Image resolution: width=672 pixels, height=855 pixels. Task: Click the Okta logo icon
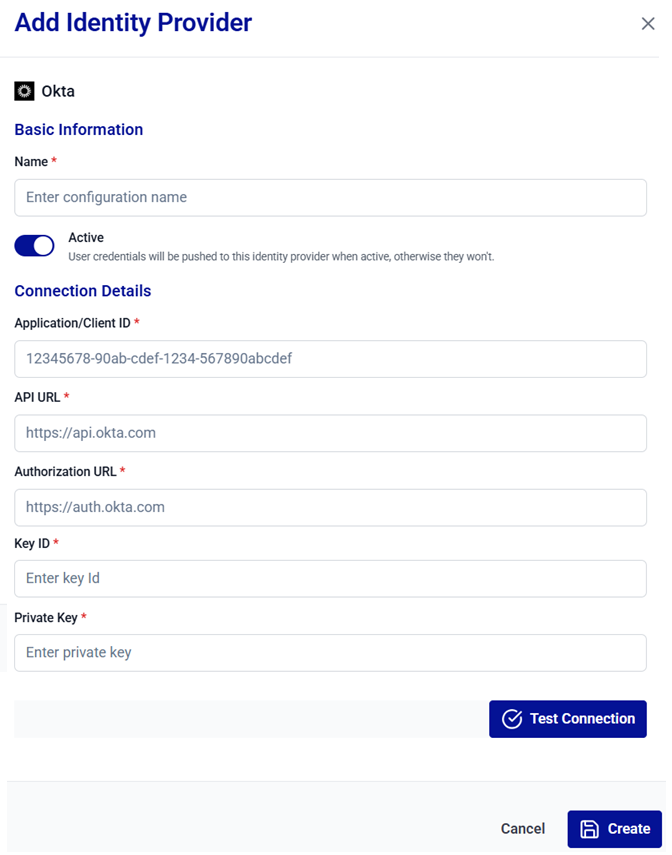click(24, 91)
